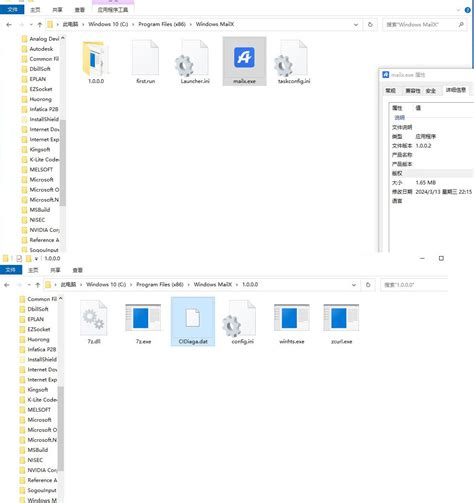Expand the address bar history in the 1.0.0.0 window
The image size is (474, 503).
click(354, 285)
